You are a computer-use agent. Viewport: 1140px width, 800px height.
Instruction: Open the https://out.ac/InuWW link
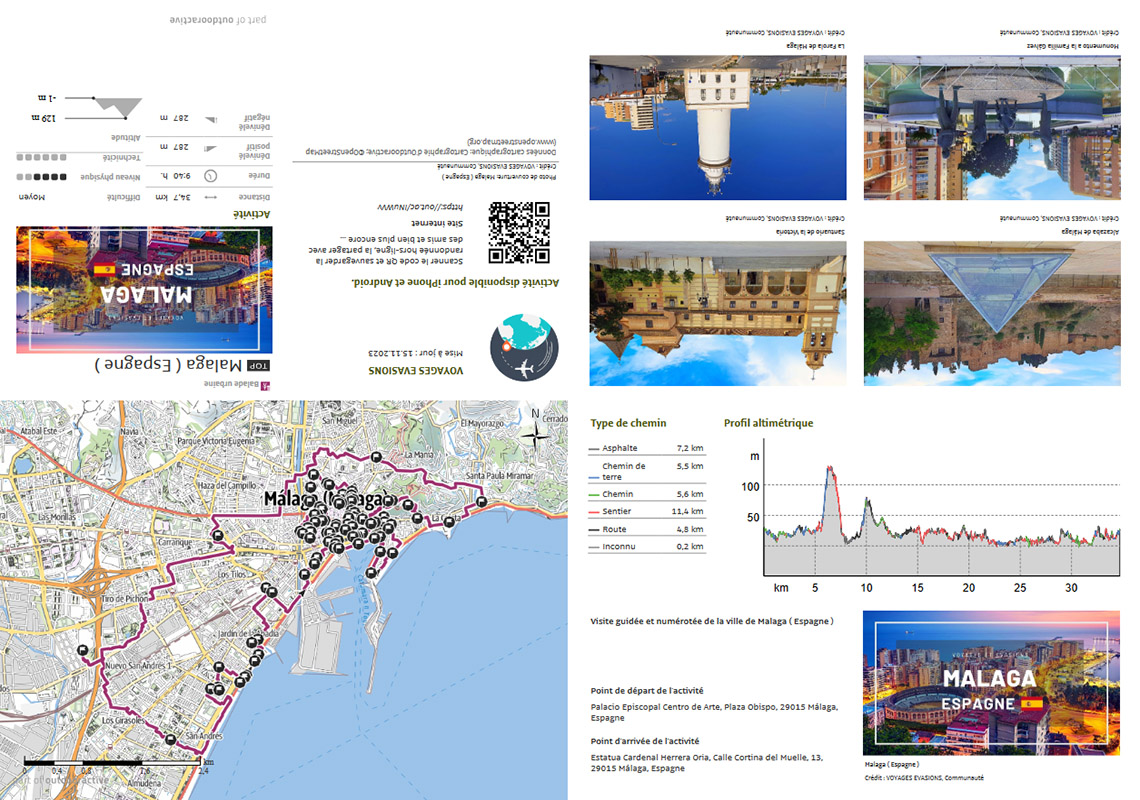[x=420, y=207]
